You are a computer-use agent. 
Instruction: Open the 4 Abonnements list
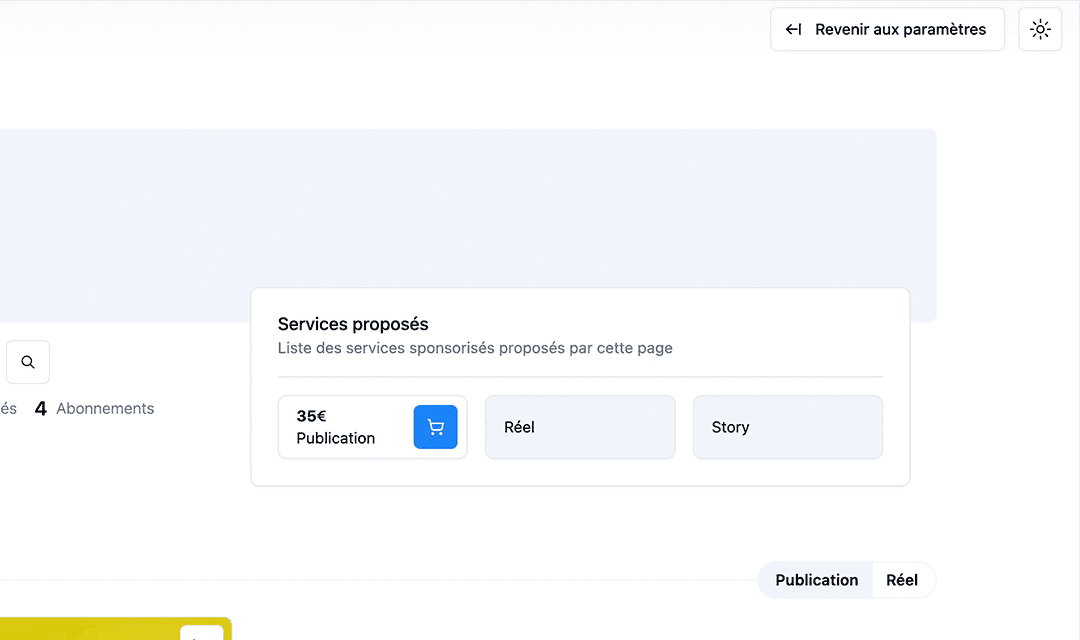click(x=95, y=408)
